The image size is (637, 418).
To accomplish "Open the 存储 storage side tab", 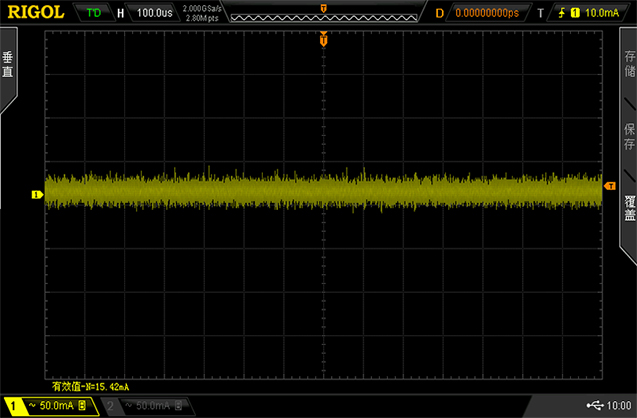I will pos(629,64).
